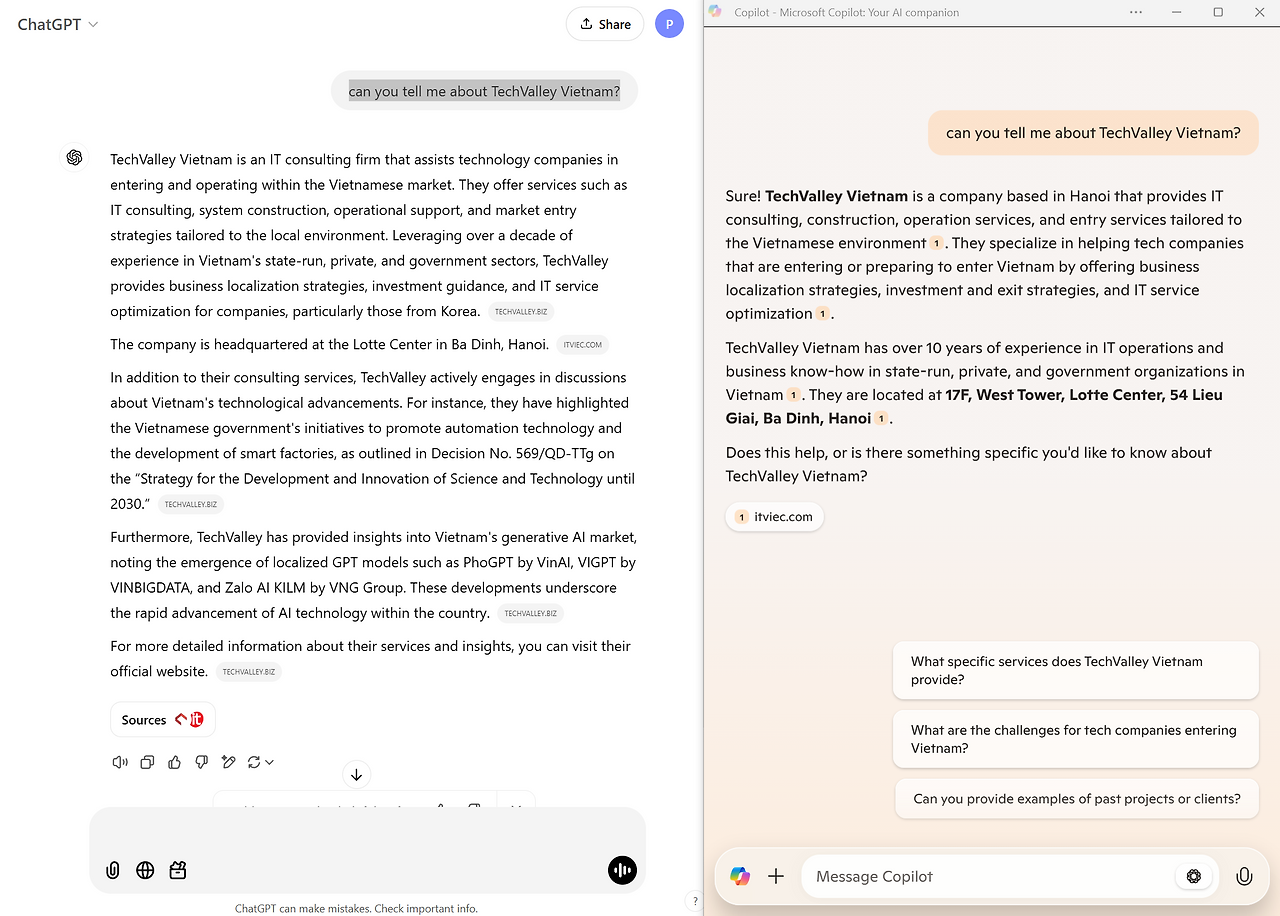Give the ChatGPT response a thumbs up

(x=174, y=762)
